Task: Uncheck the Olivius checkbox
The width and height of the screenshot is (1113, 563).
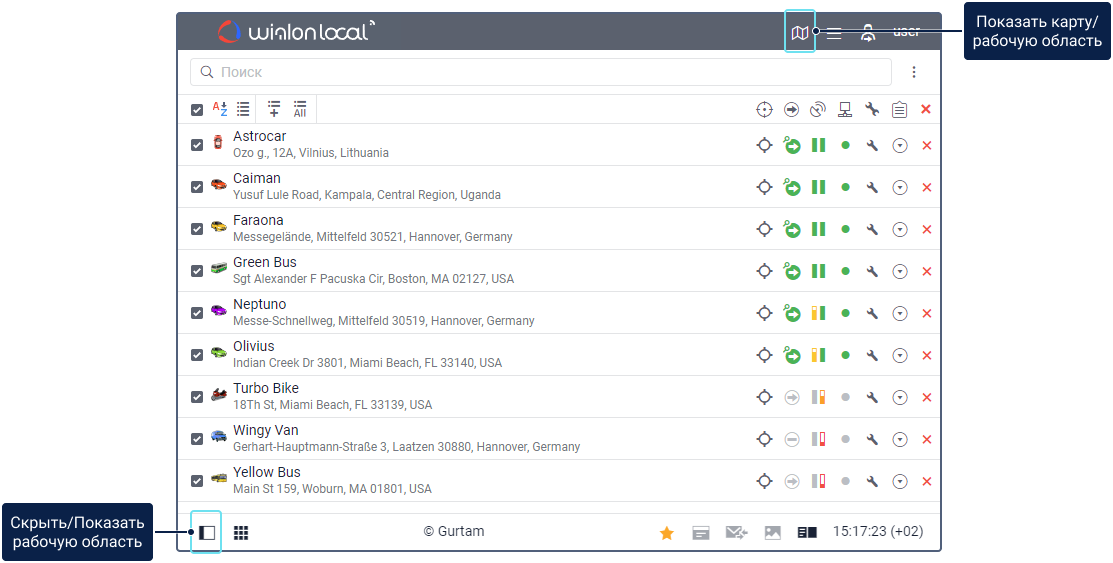Action: point(197,354)
